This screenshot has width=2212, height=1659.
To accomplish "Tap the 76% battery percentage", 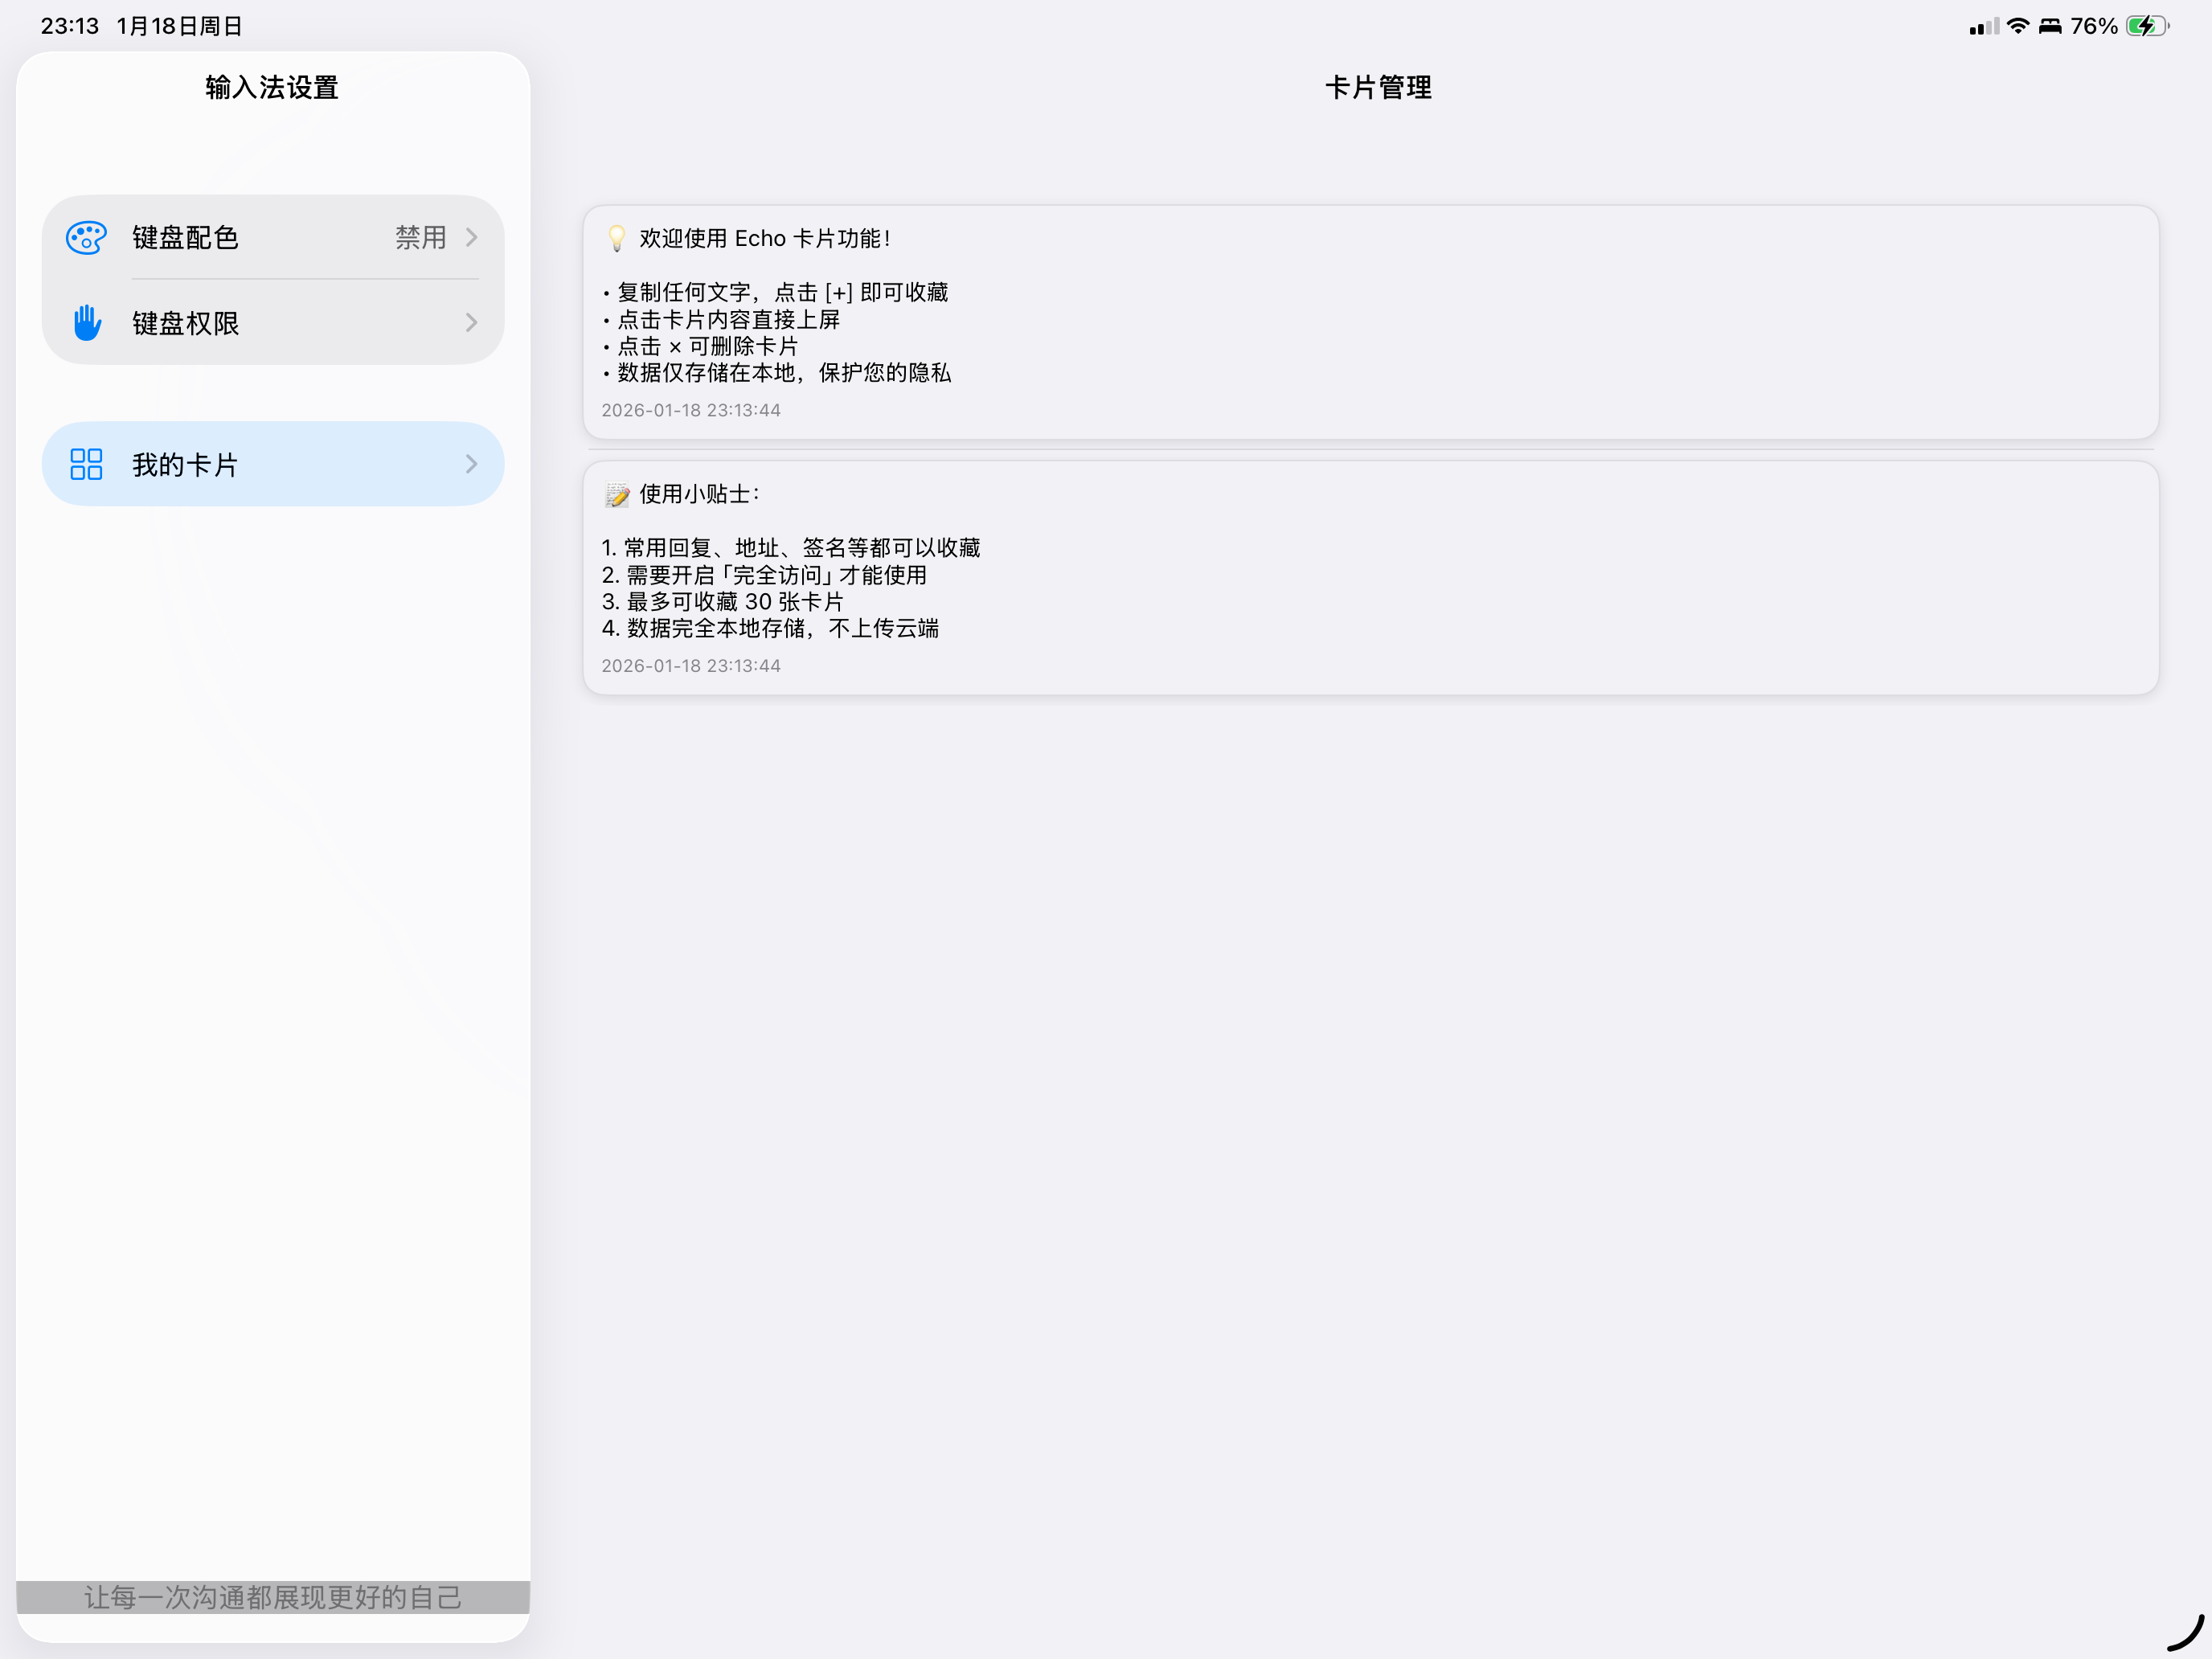I will pyautogui.click(x=2094, y=26).
